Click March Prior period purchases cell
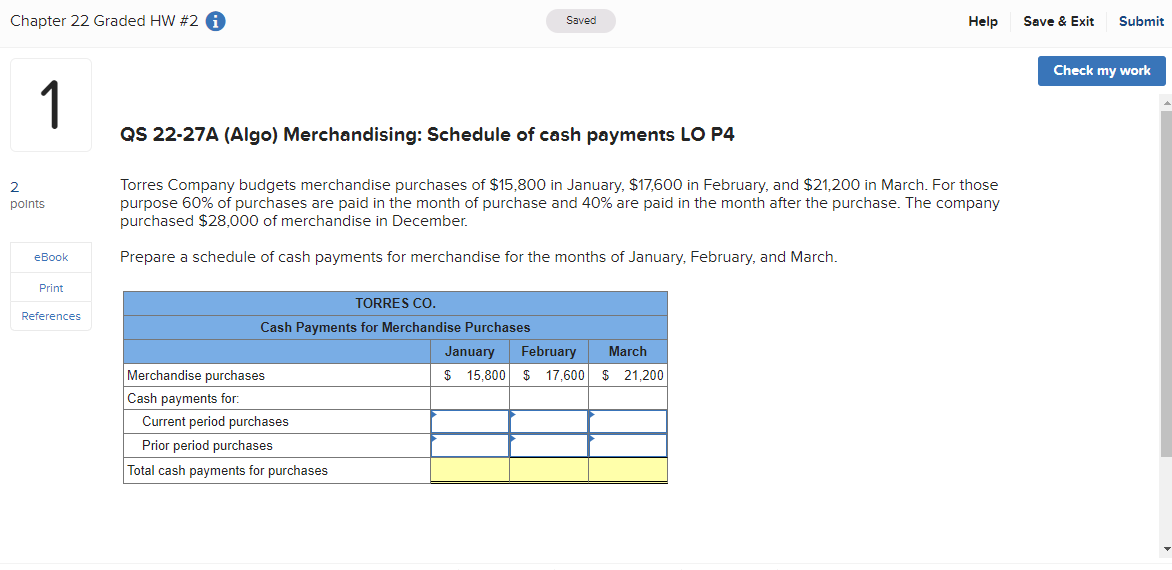Screen dimensions: 1172x570 point(628,446)
